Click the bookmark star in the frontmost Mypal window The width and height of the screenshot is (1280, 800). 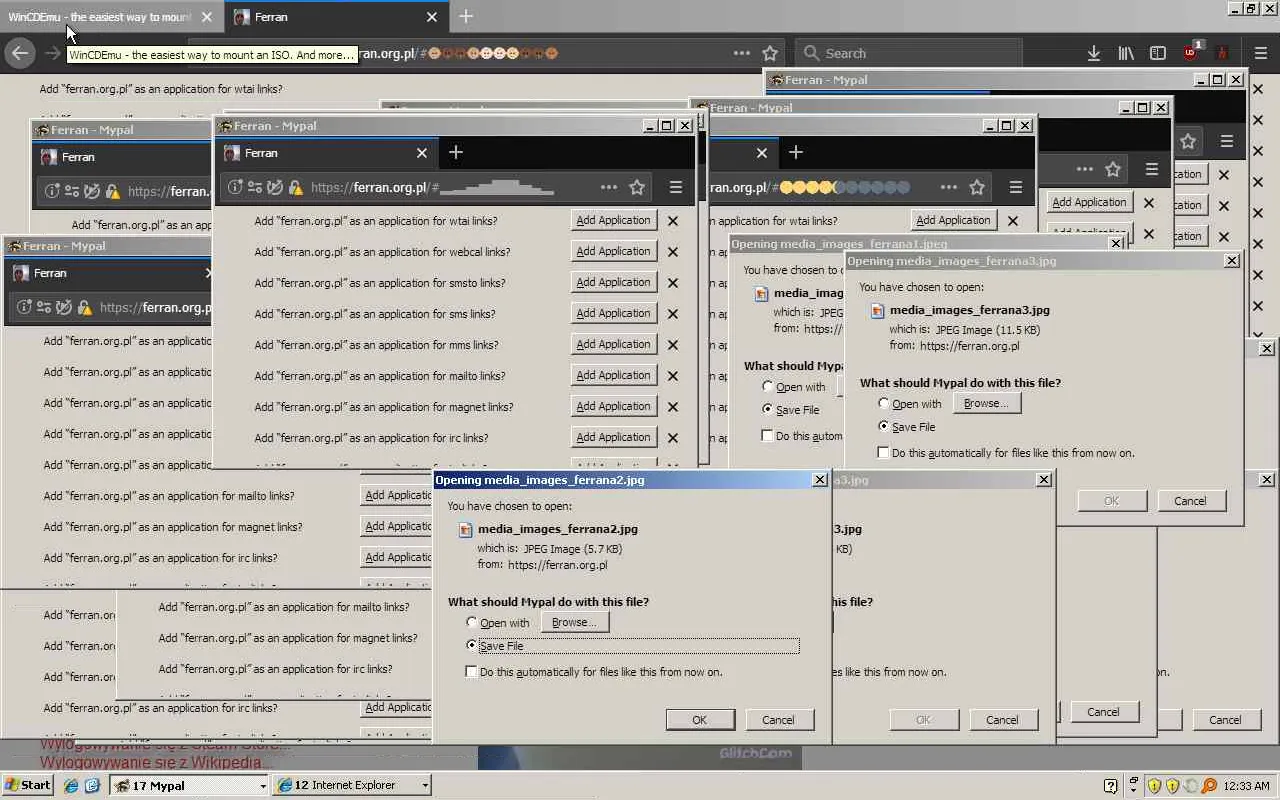point(637,187)
